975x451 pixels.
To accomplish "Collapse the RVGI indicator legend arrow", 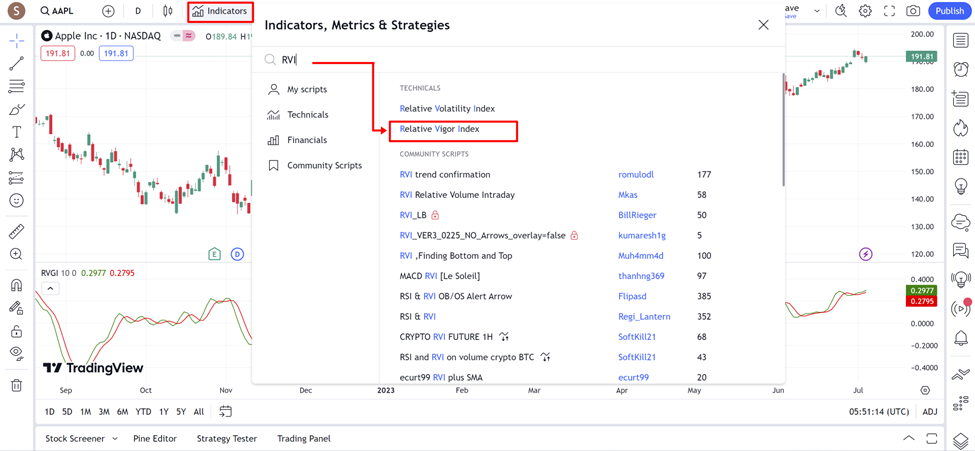I will tap(51, 288).
